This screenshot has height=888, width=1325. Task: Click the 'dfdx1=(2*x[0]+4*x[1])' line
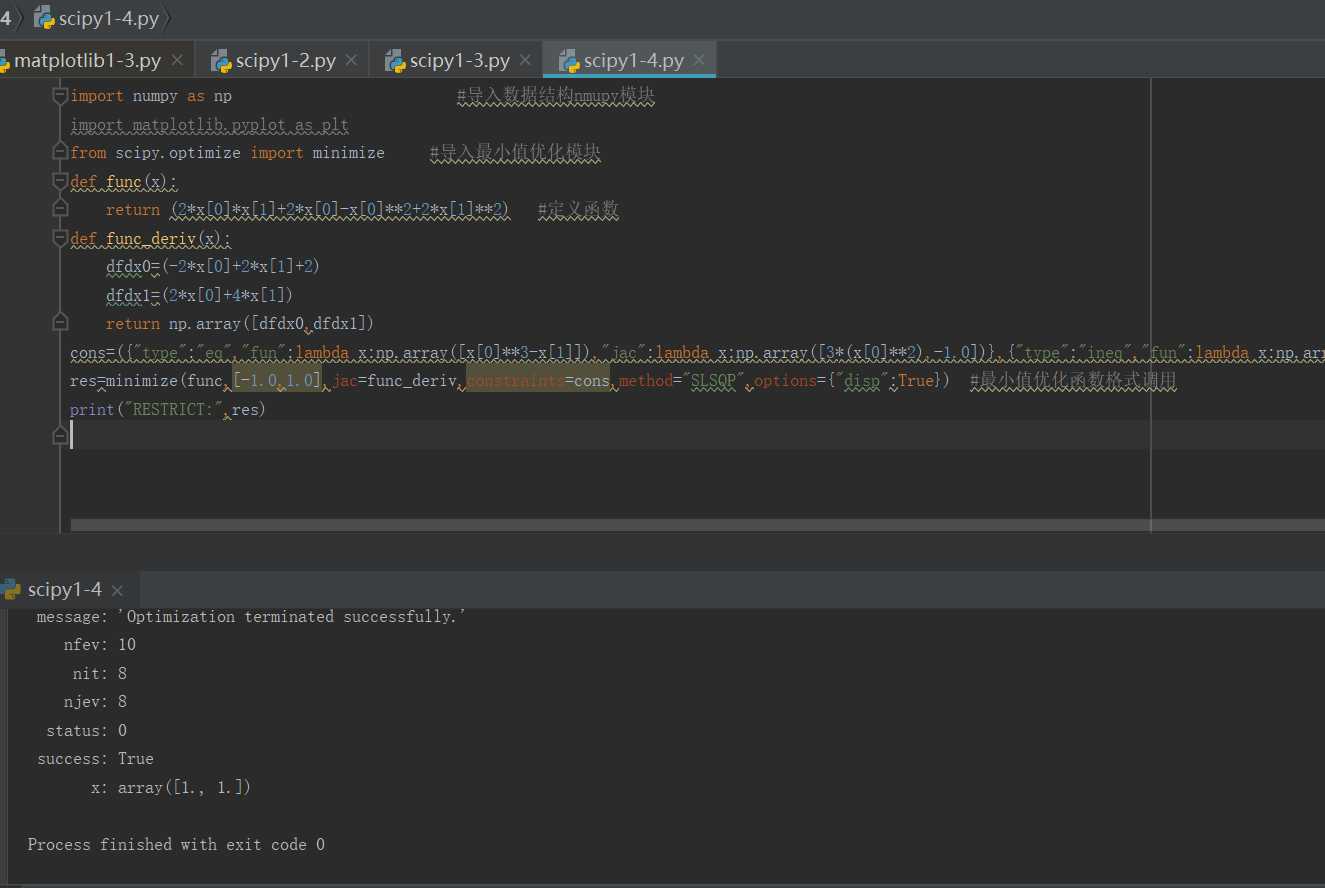coord(199,295)
